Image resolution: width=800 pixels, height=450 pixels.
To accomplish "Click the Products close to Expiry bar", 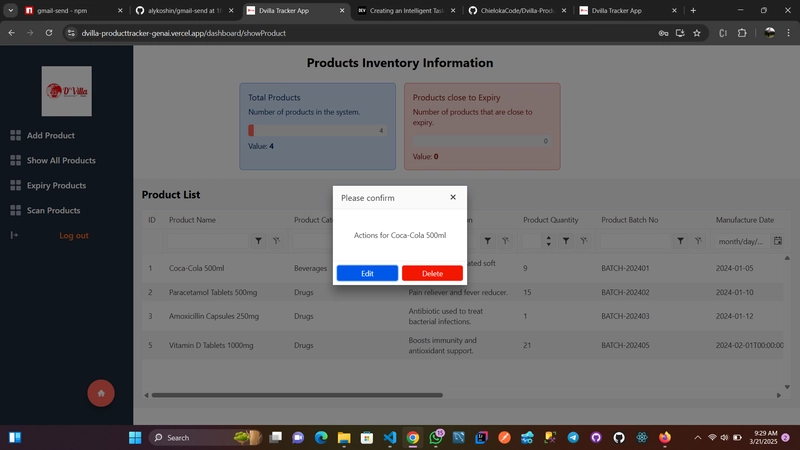I will click(x=482, y=141).
